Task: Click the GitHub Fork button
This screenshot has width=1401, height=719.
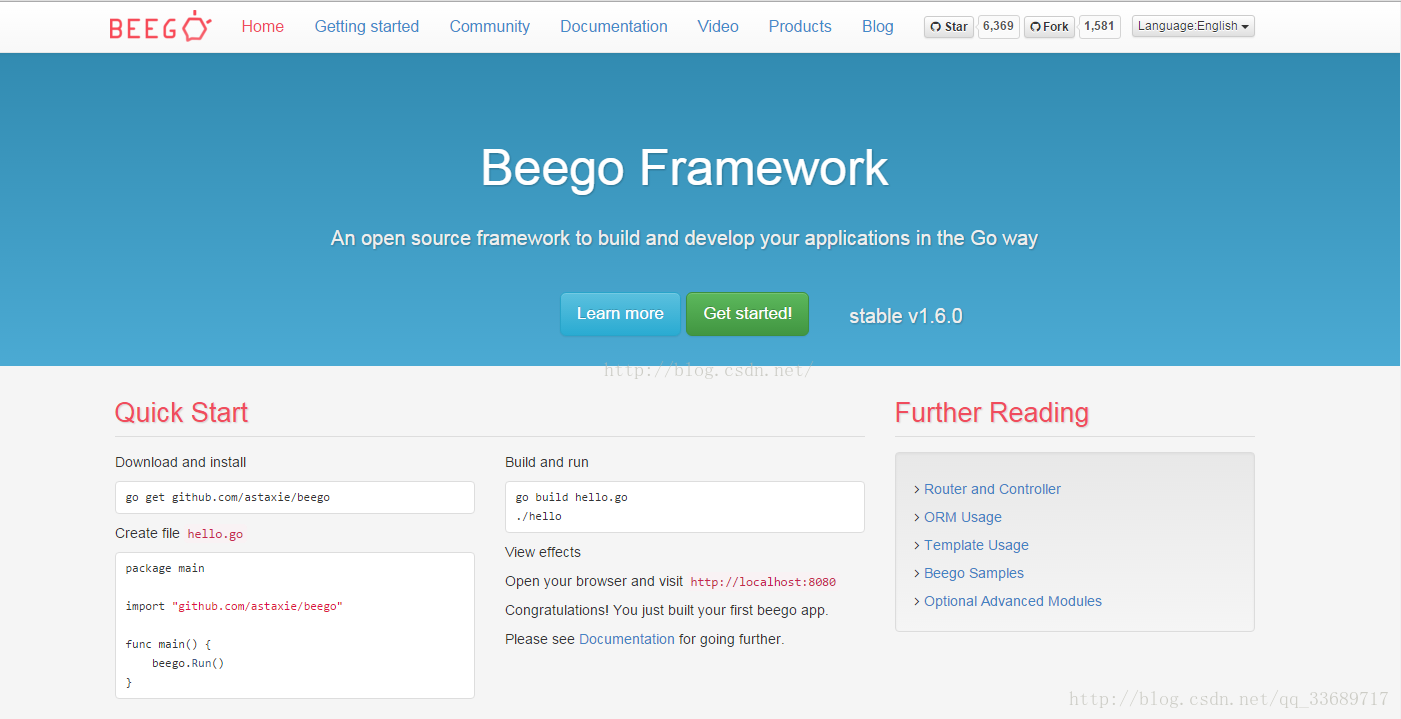Action: click(1049, 27)
